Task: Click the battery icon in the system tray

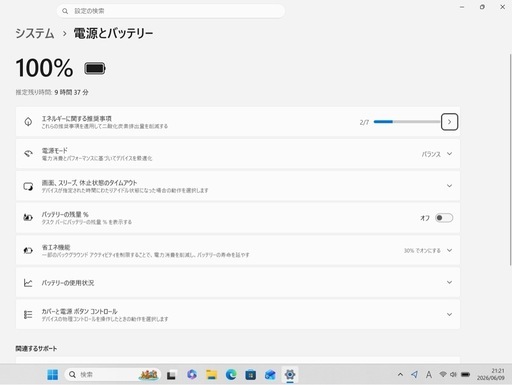Action: point(465,375)
